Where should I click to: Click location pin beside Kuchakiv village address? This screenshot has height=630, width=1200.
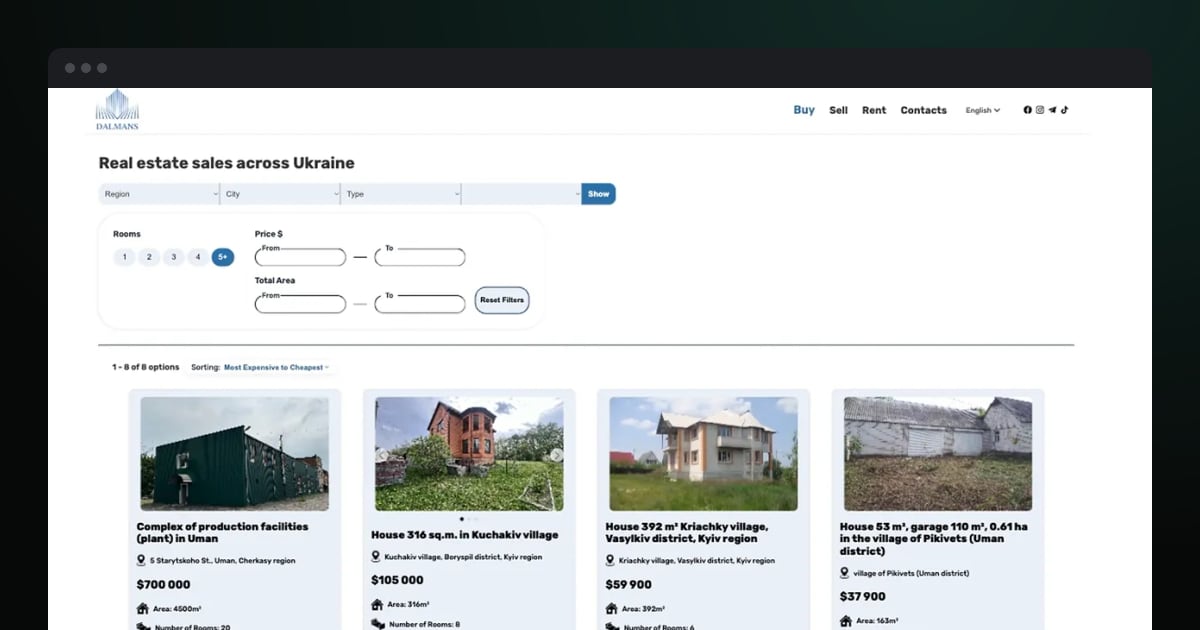tap(376, 557)
